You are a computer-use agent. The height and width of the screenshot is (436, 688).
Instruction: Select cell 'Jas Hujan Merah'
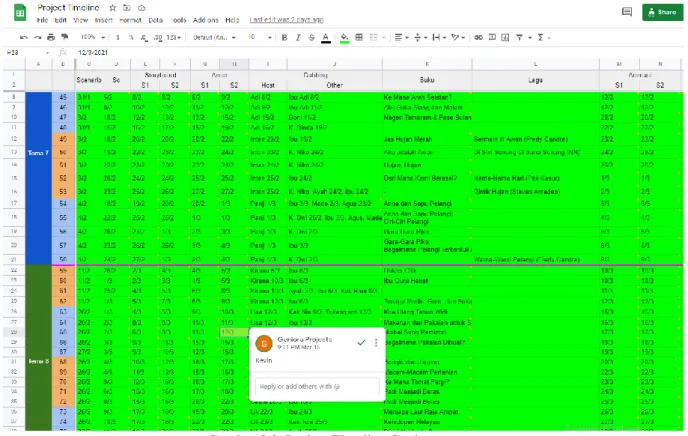(427, 139)
